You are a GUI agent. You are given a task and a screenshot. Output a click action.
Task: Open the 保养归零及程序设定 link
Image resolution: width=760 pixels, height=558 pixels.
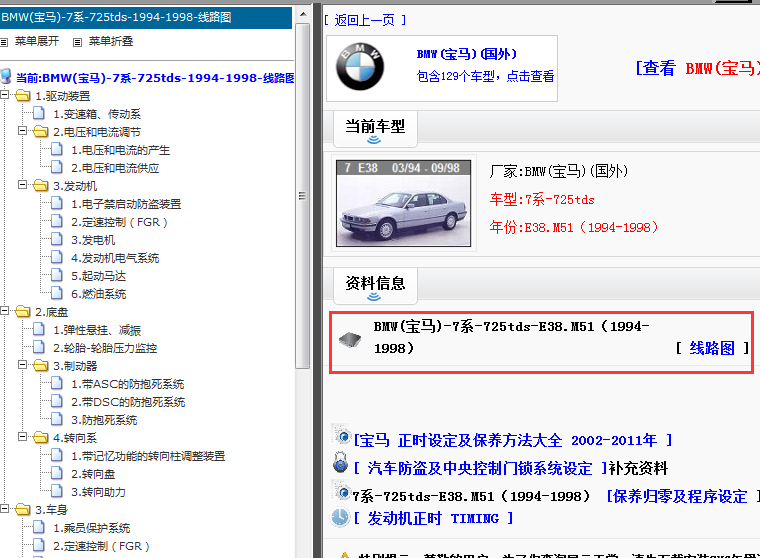(x=680, y=496)
